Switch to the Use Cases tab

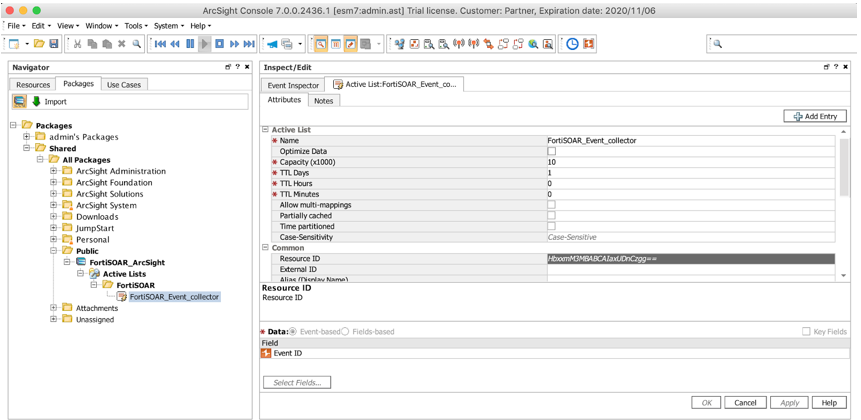pos(124,85)
